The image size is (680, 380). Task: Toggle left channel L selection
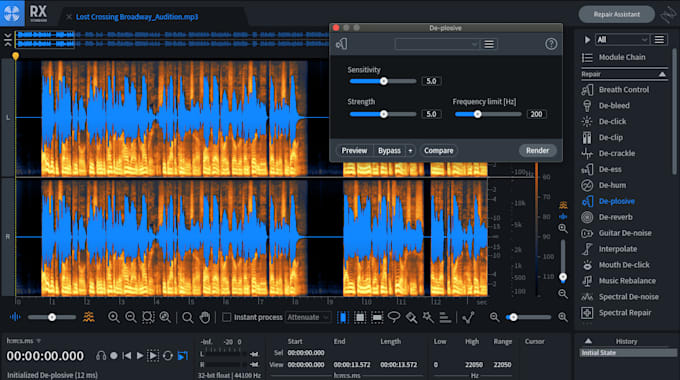pos(8,118)
